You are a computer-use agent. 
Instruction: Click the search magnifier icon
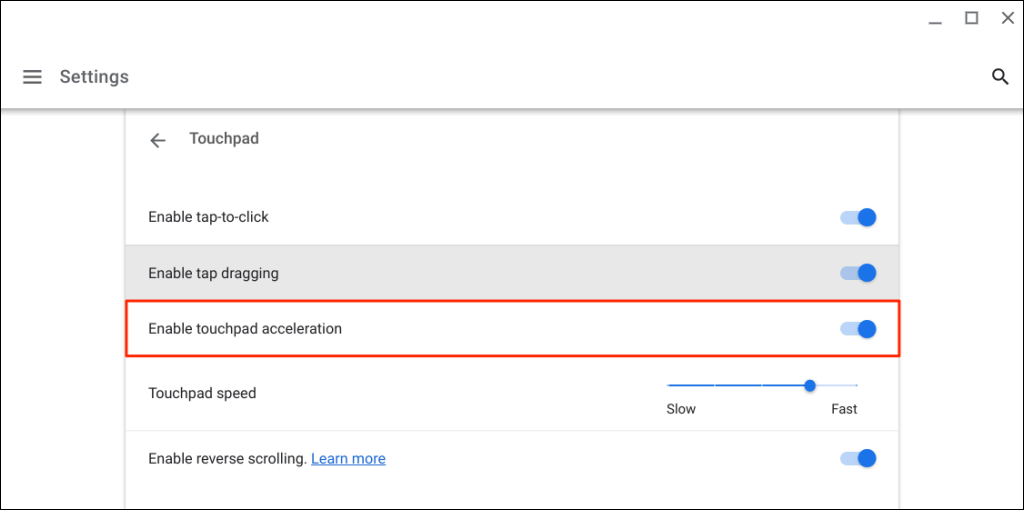coord(1000,77)
